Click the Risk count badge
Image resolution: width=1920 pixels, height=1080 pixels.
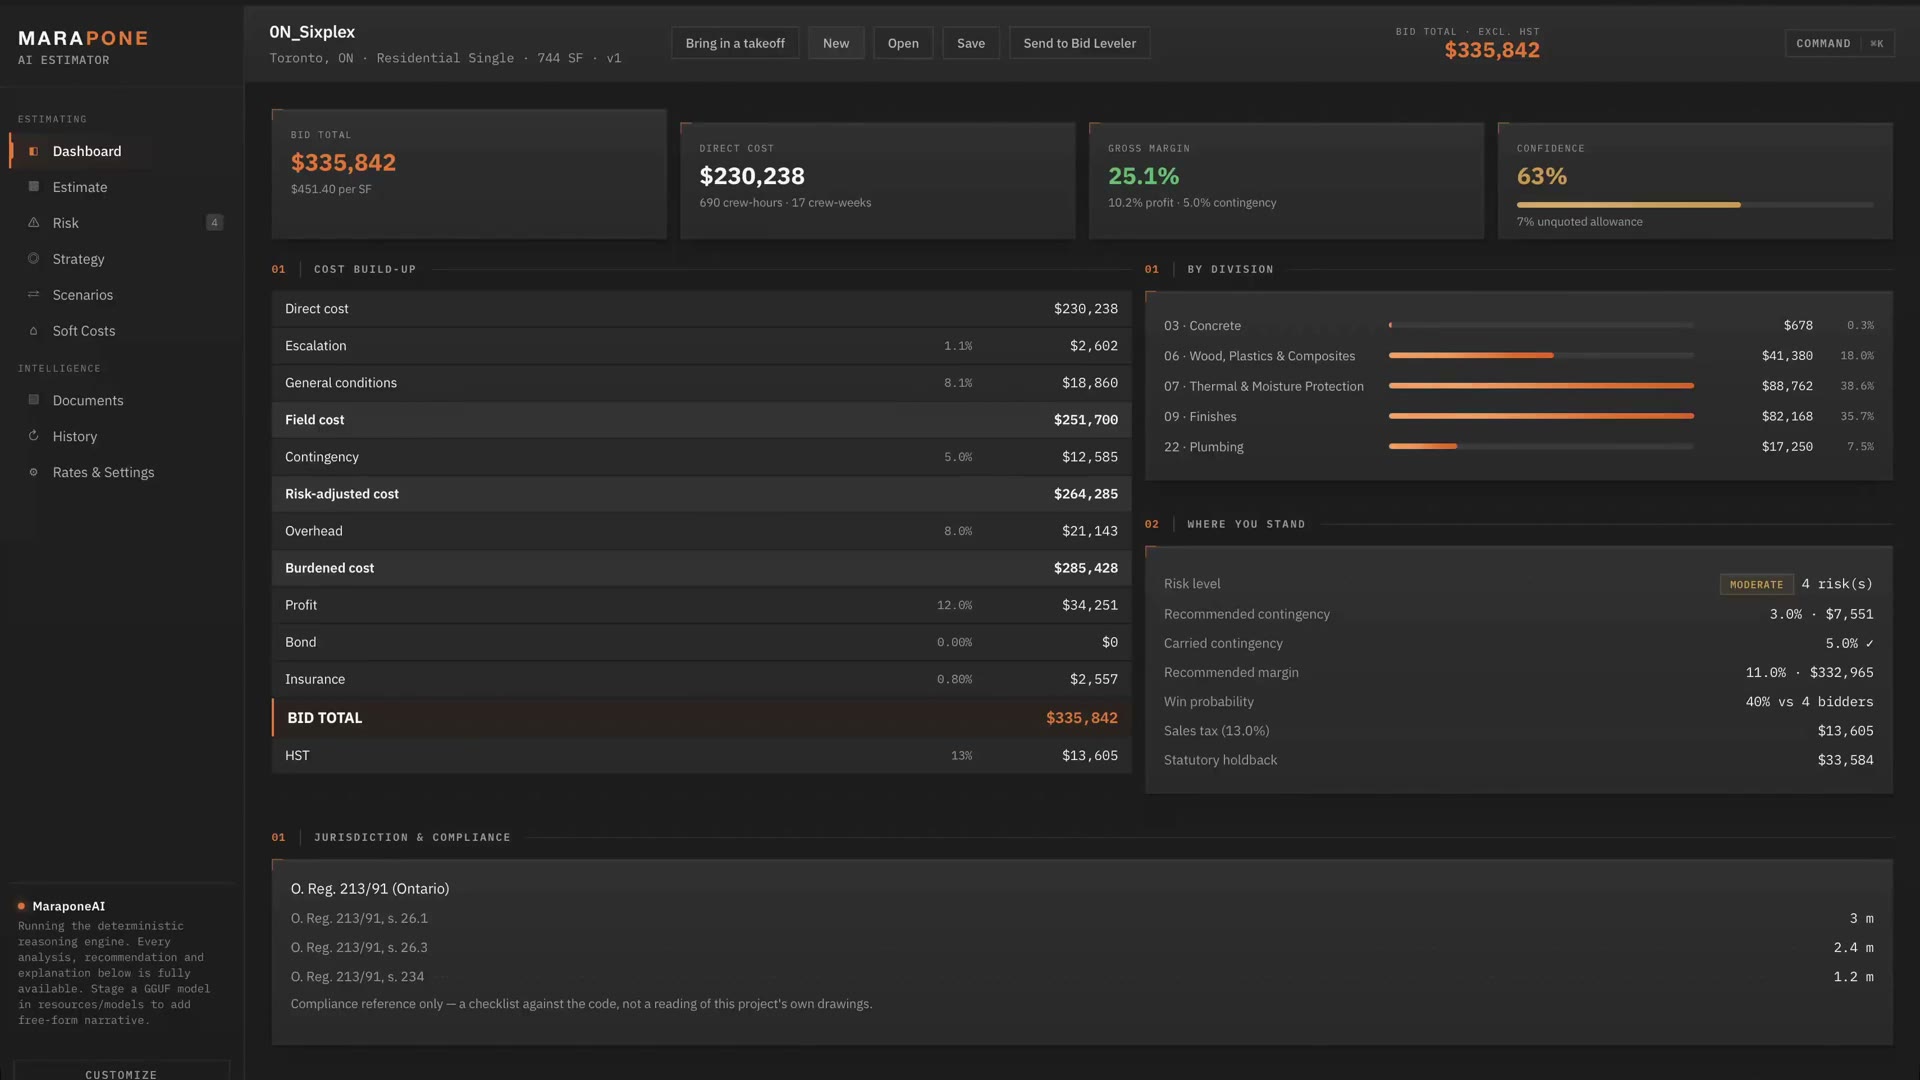214,223
